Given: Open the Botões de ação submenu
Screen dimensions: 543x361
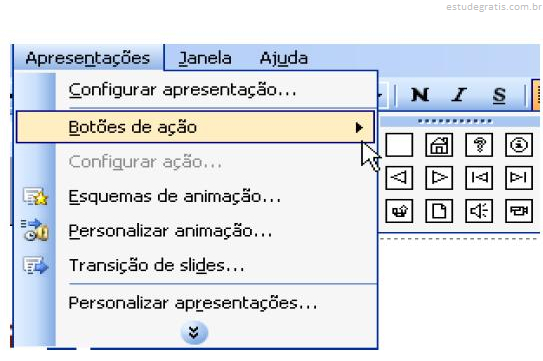Looking at the screenshot, I should click(x=195, y=127).
